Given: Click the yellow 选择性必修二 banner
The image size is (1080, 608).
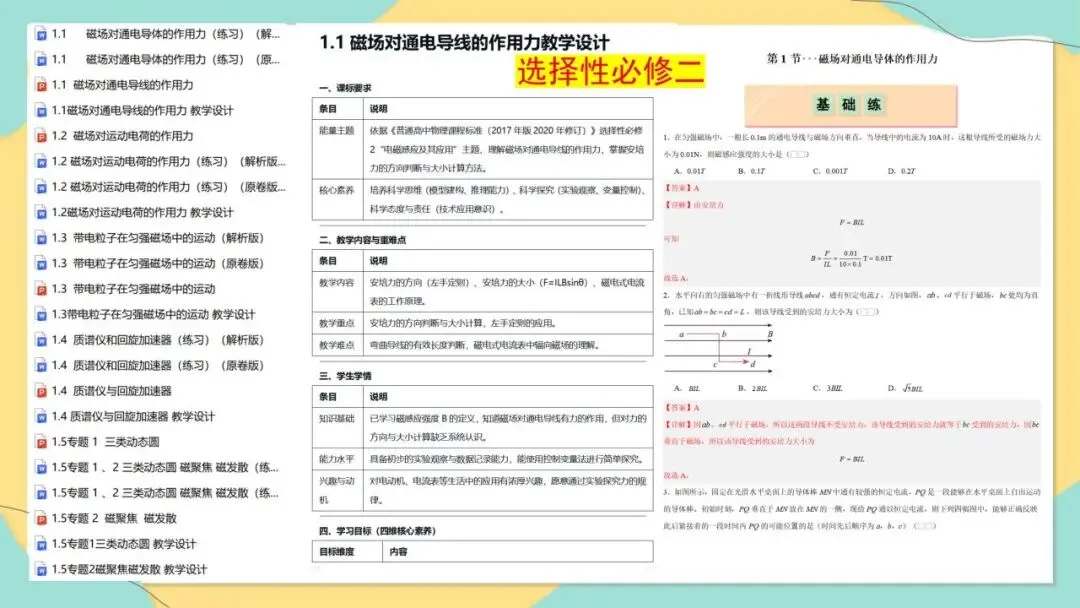Looking at the screenshot, I should click(610, 72).
